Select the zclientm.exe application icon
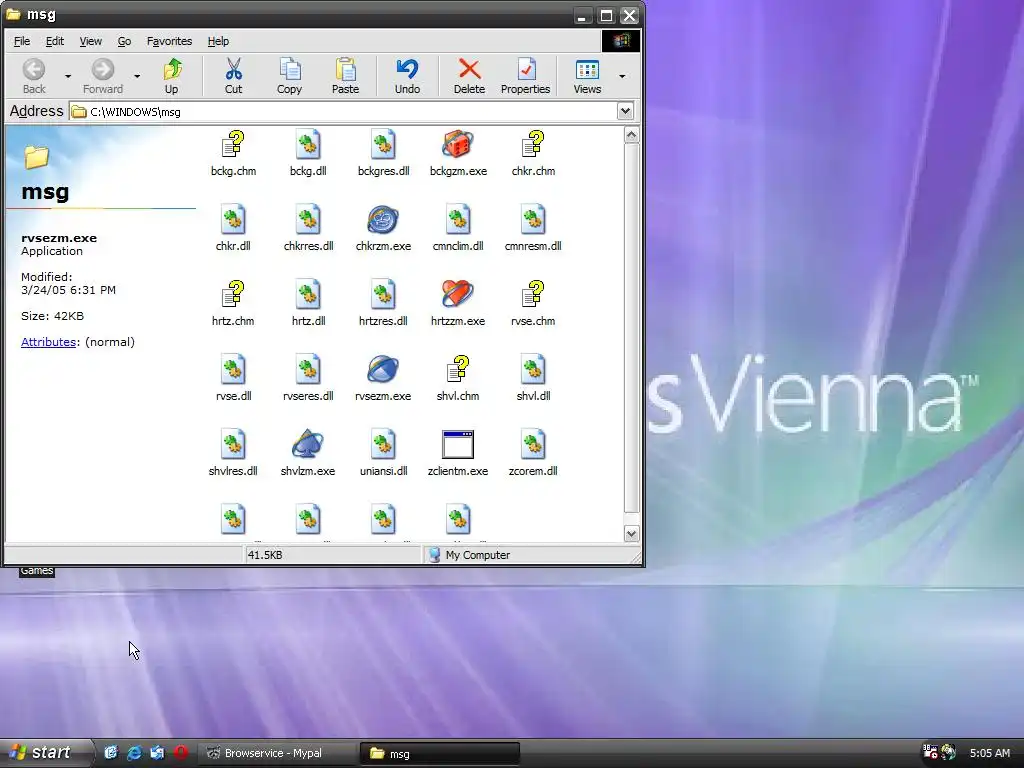The height and width of the screenshot is (768, 1024). pos(458,445)
